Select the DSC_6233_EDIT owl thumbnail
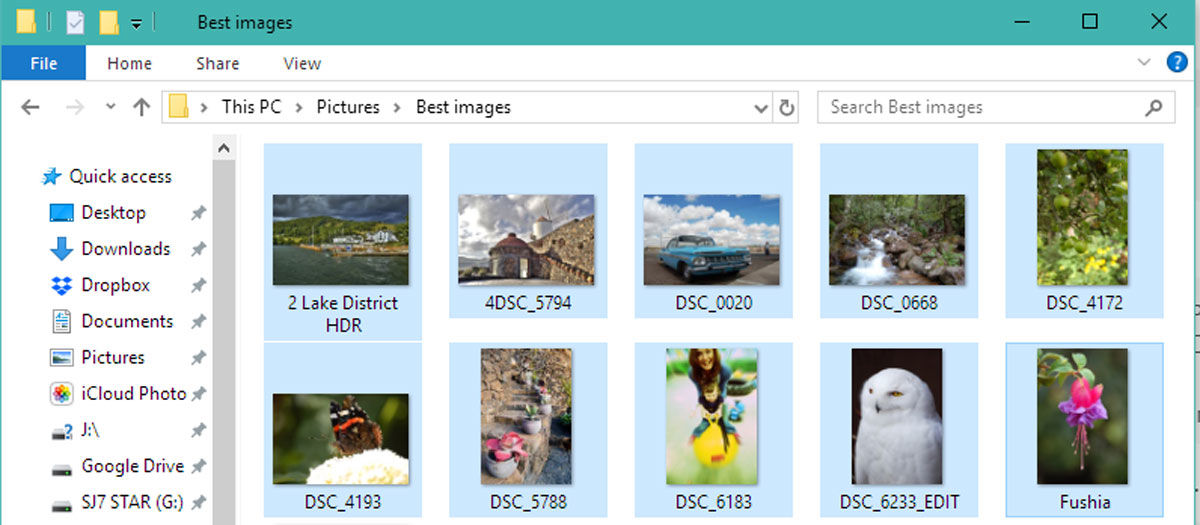 point(897,416)
